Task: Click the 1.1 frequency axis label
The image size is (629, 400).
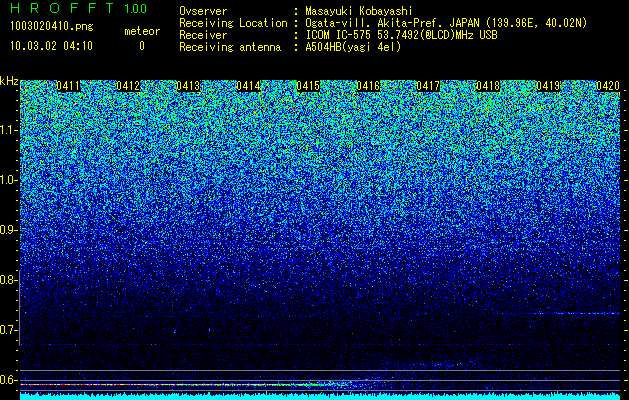Action: coord(8,130)
